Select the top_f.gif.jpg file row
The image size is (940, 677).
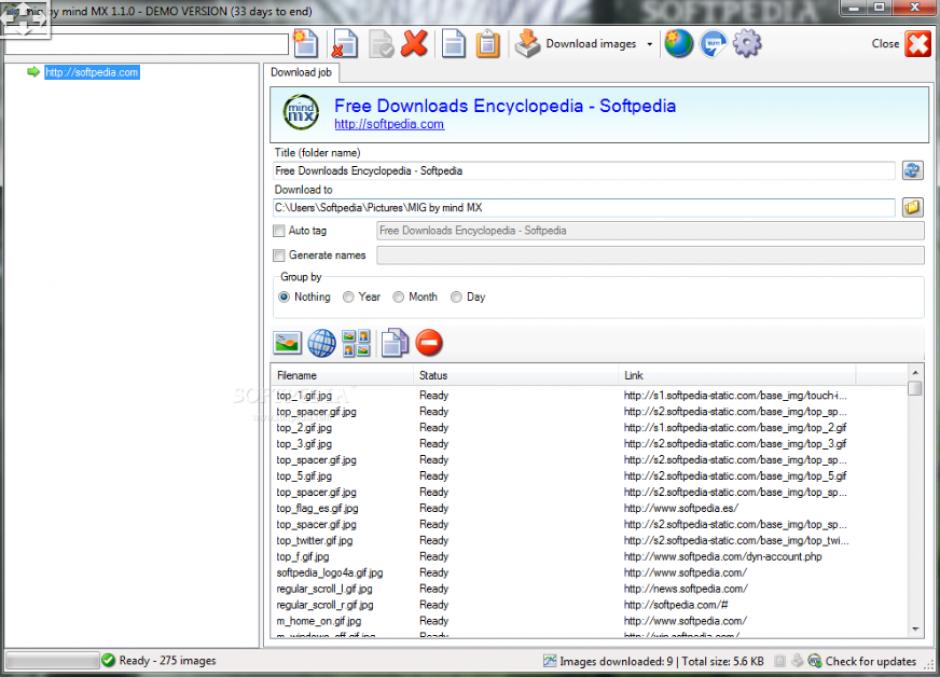point(590,557)
